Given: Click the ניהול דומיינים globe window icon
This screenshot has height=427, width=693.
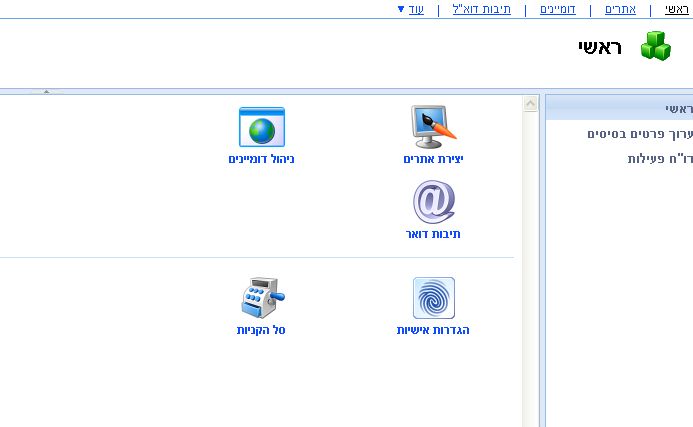Looking at the screenshot, I should [261, 127].
